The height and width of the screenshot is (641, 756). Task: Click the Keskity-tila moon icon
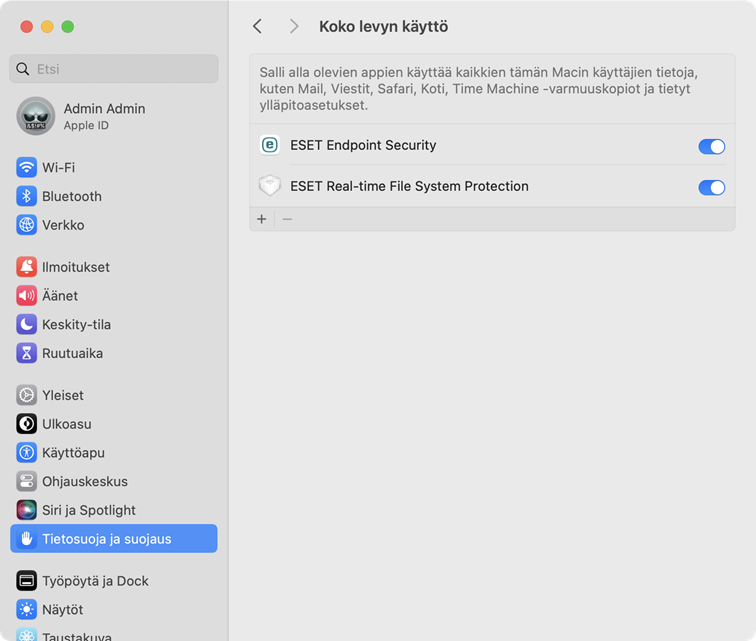(x=27, y=324)
